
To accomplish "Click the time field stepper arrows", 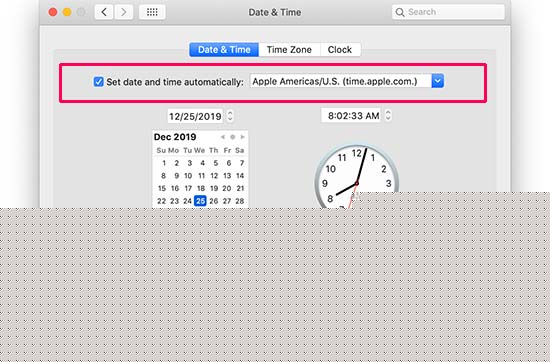I will [388, 115].
